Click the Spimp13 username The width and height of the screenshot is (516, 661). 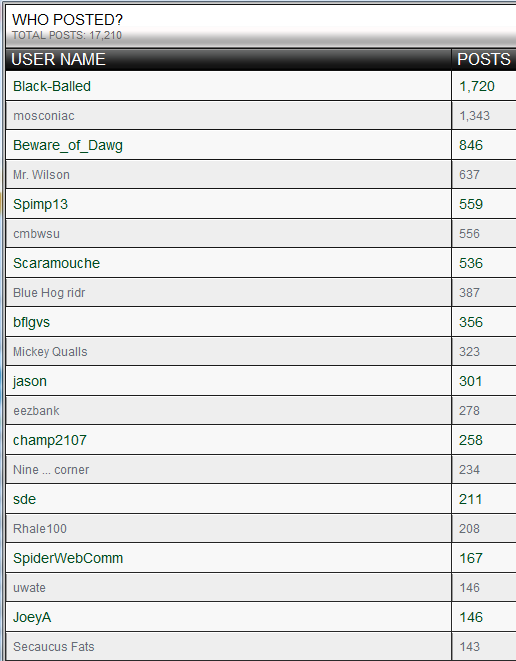(40, 204)
